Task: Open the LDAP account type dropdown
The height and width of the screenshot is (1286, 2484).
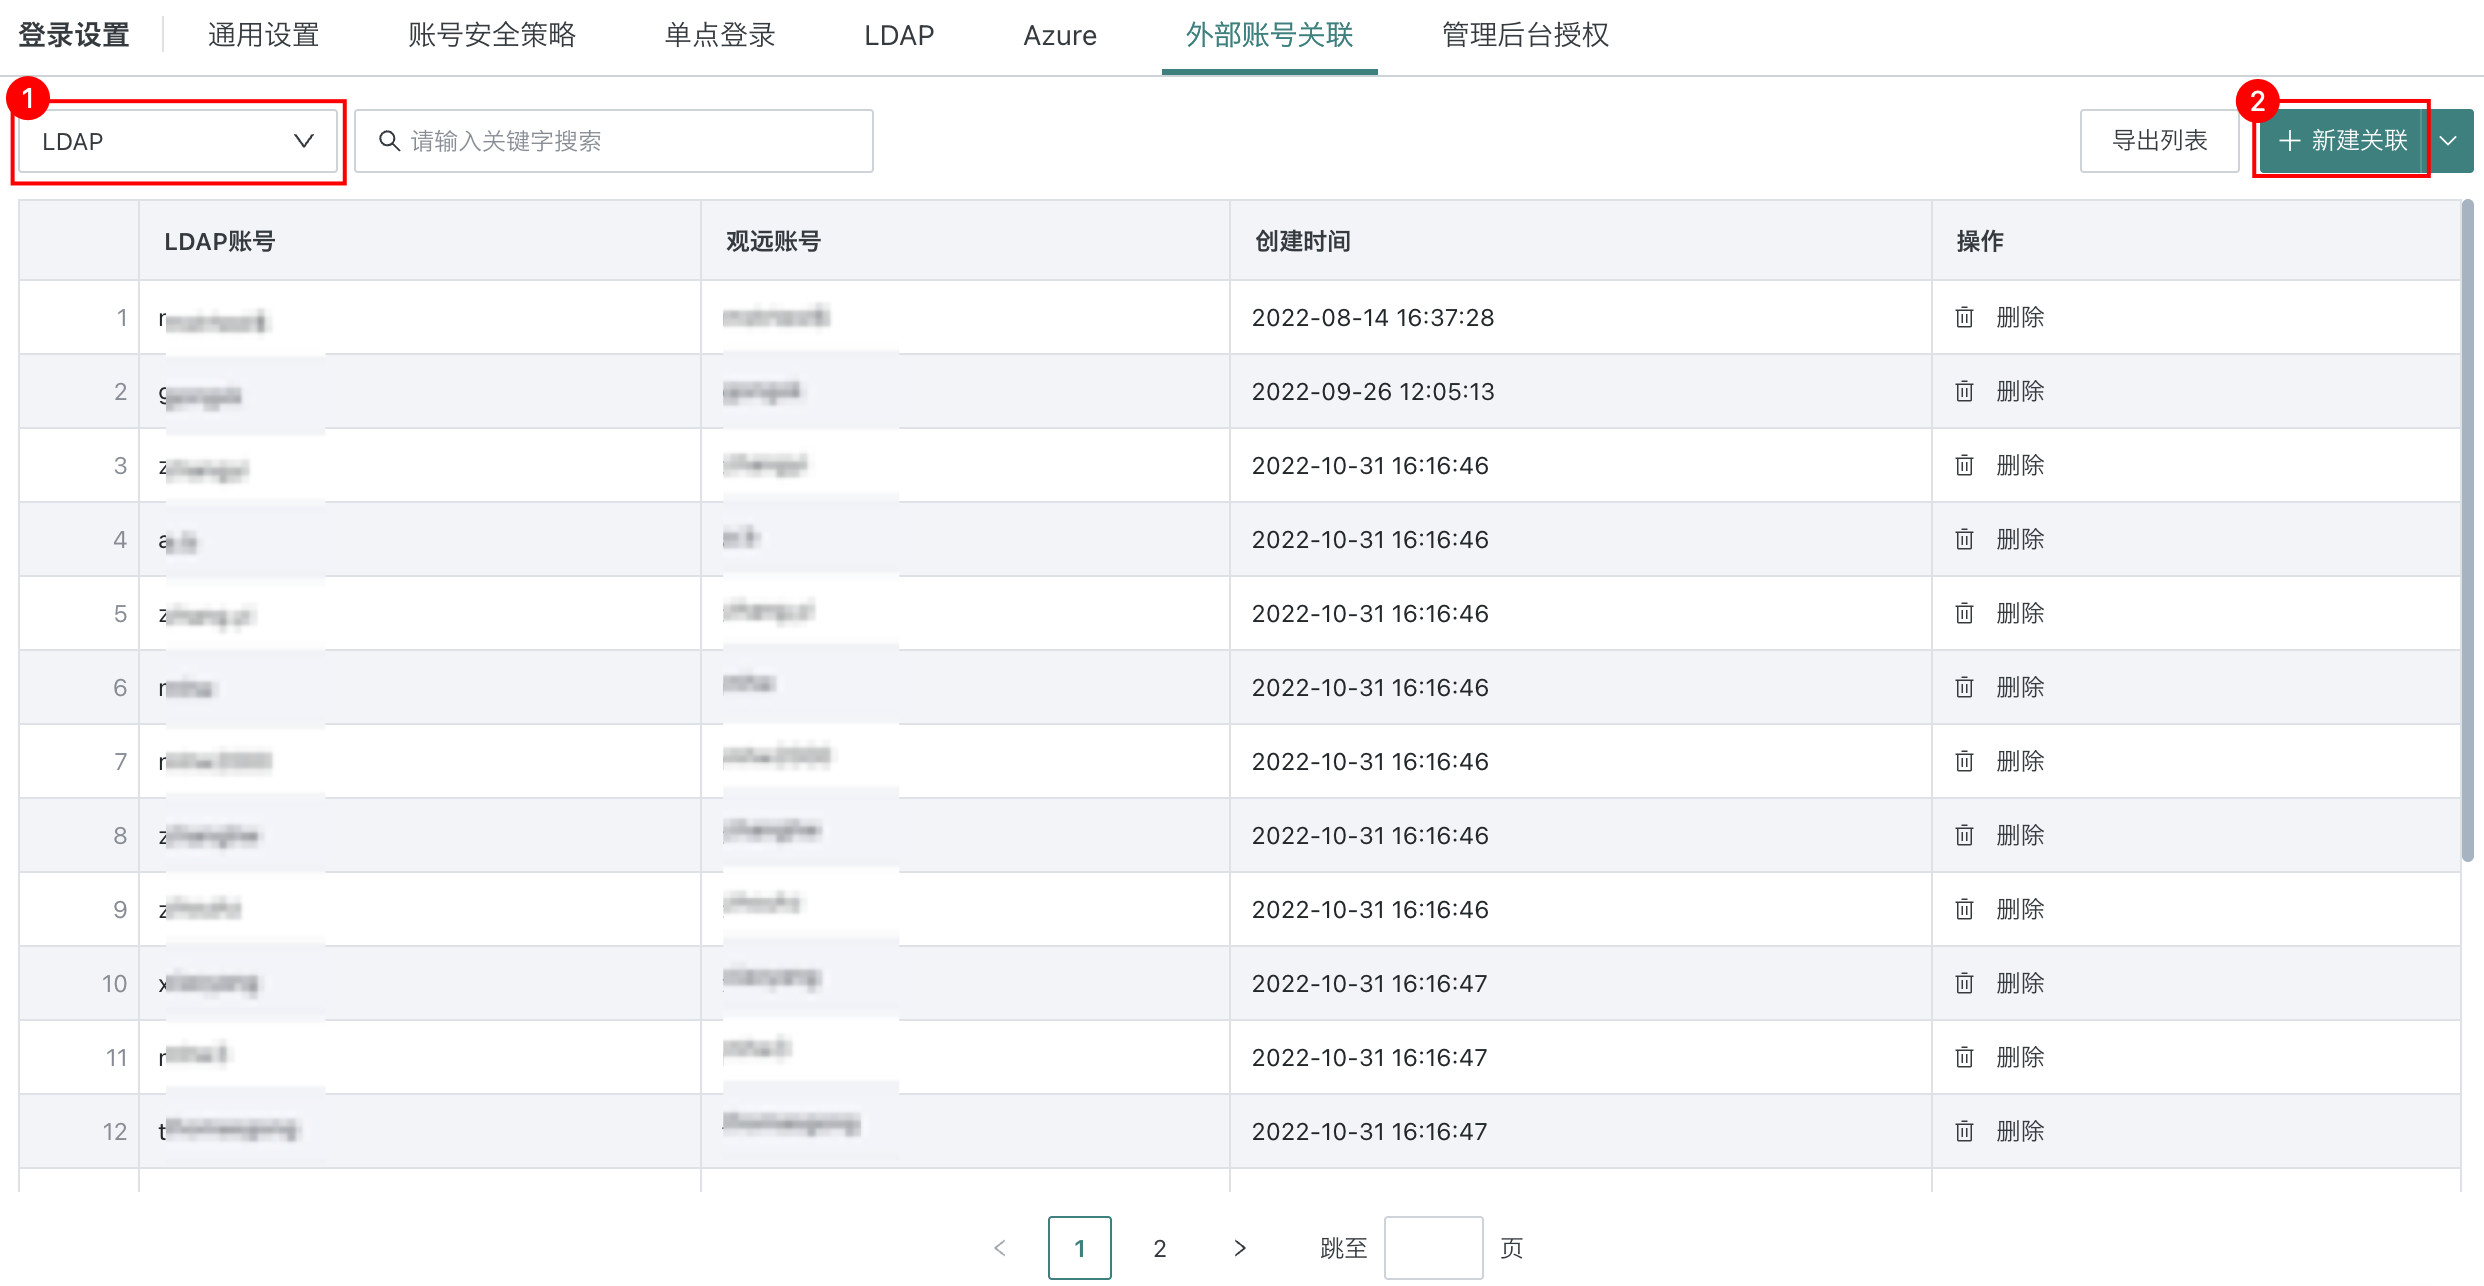Action: [178, 141]
